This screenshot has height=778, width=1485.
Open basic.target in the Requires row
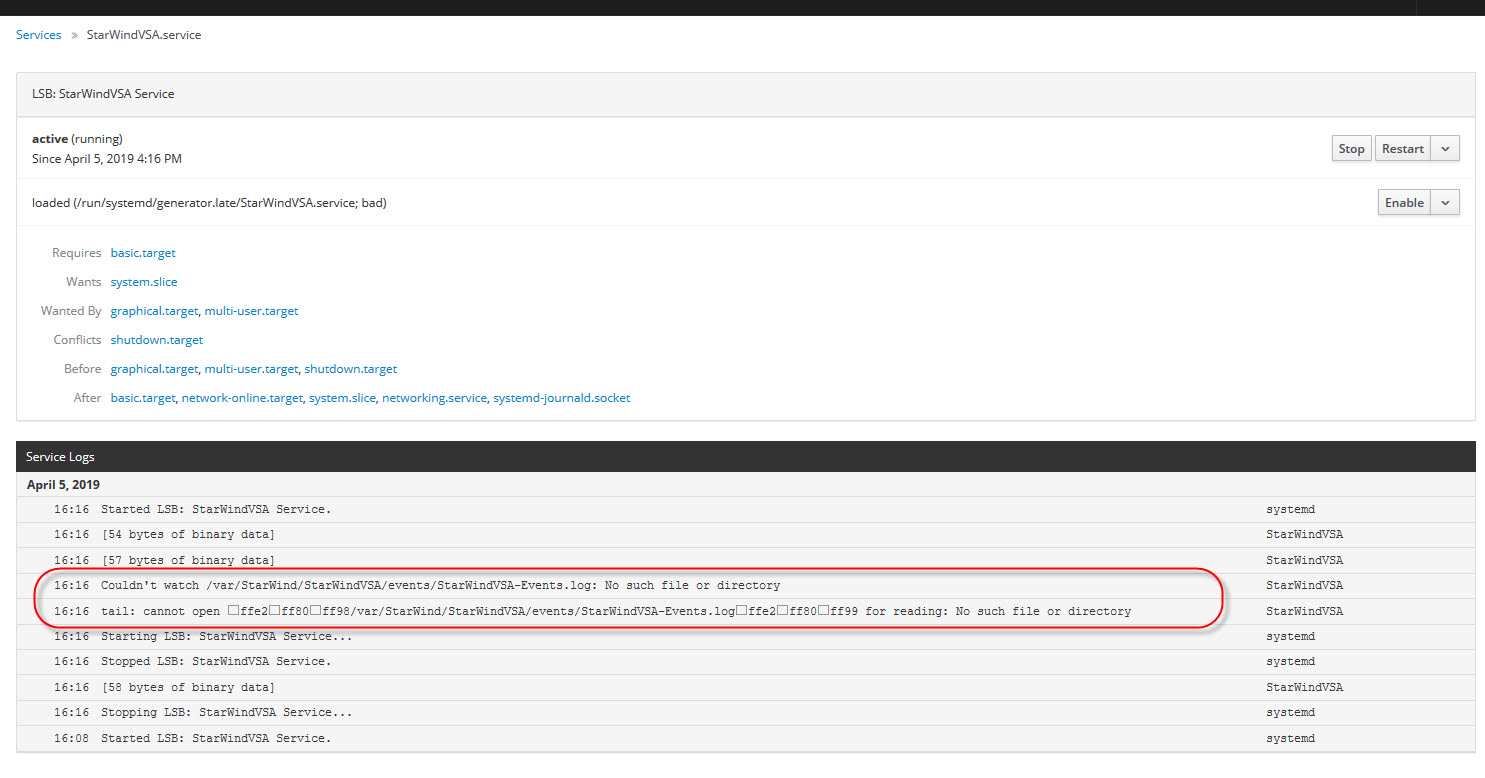pyautogui.click(x=143, y=253)
